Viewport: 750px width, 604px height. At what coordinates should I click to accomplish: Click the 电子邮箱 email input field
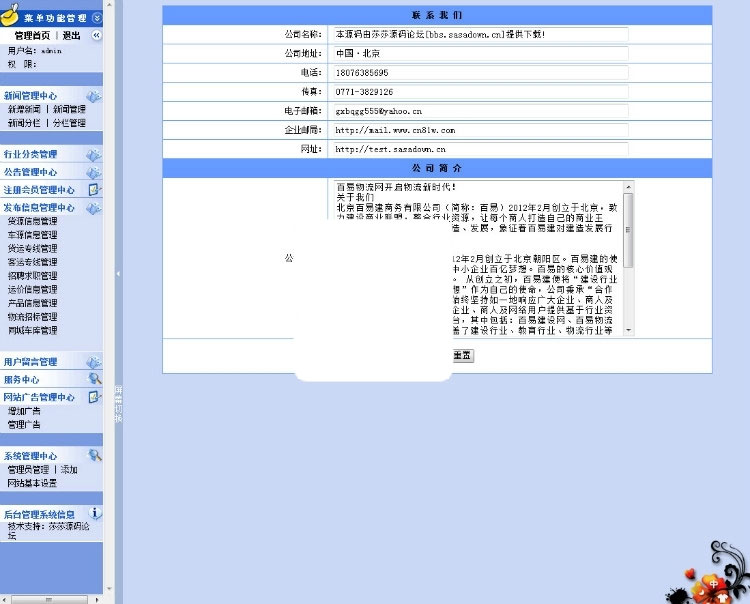[479, 111]
